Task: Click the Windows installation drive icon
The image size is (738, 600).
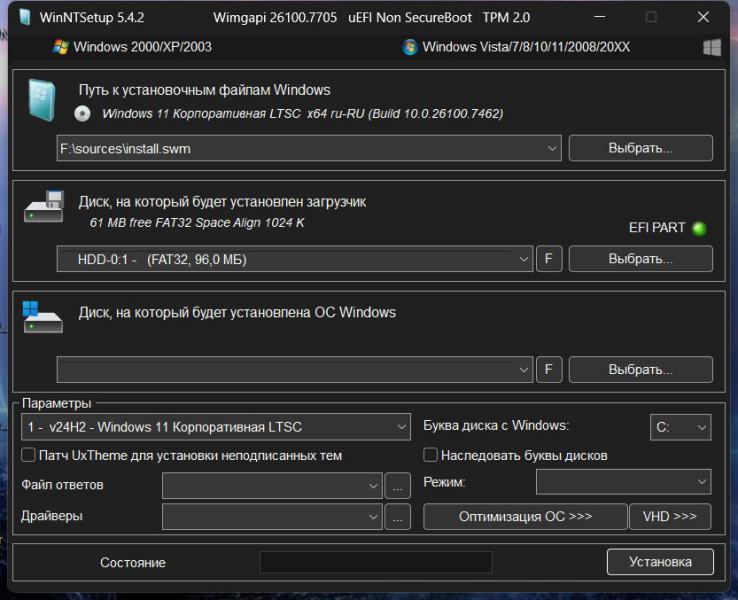Action: point(43,318)
